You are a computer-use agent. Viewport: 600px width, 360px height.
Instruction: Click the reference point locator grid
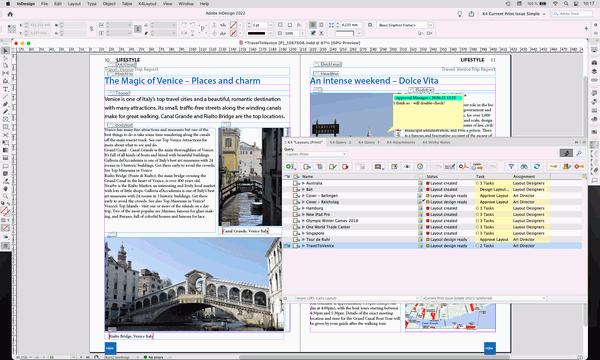click(x=11, y=29)
